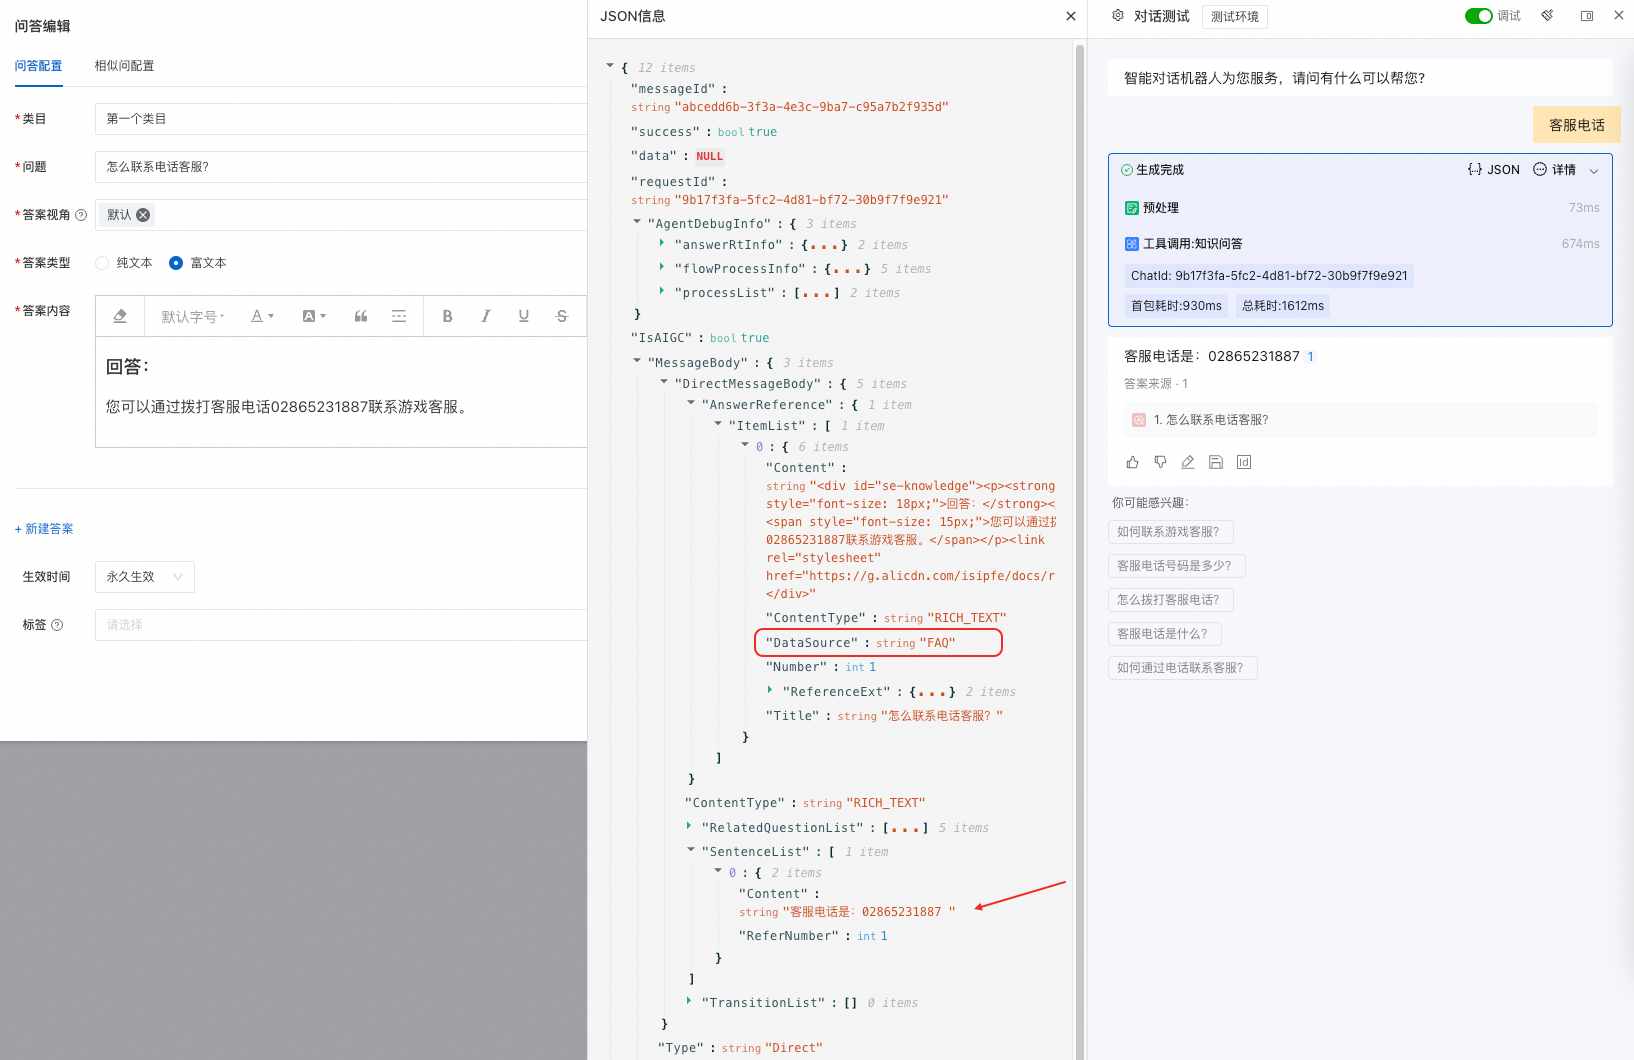The image size is (1634, 1060).
Task: Click the save icon under the answer
Action: (1216, 462)
